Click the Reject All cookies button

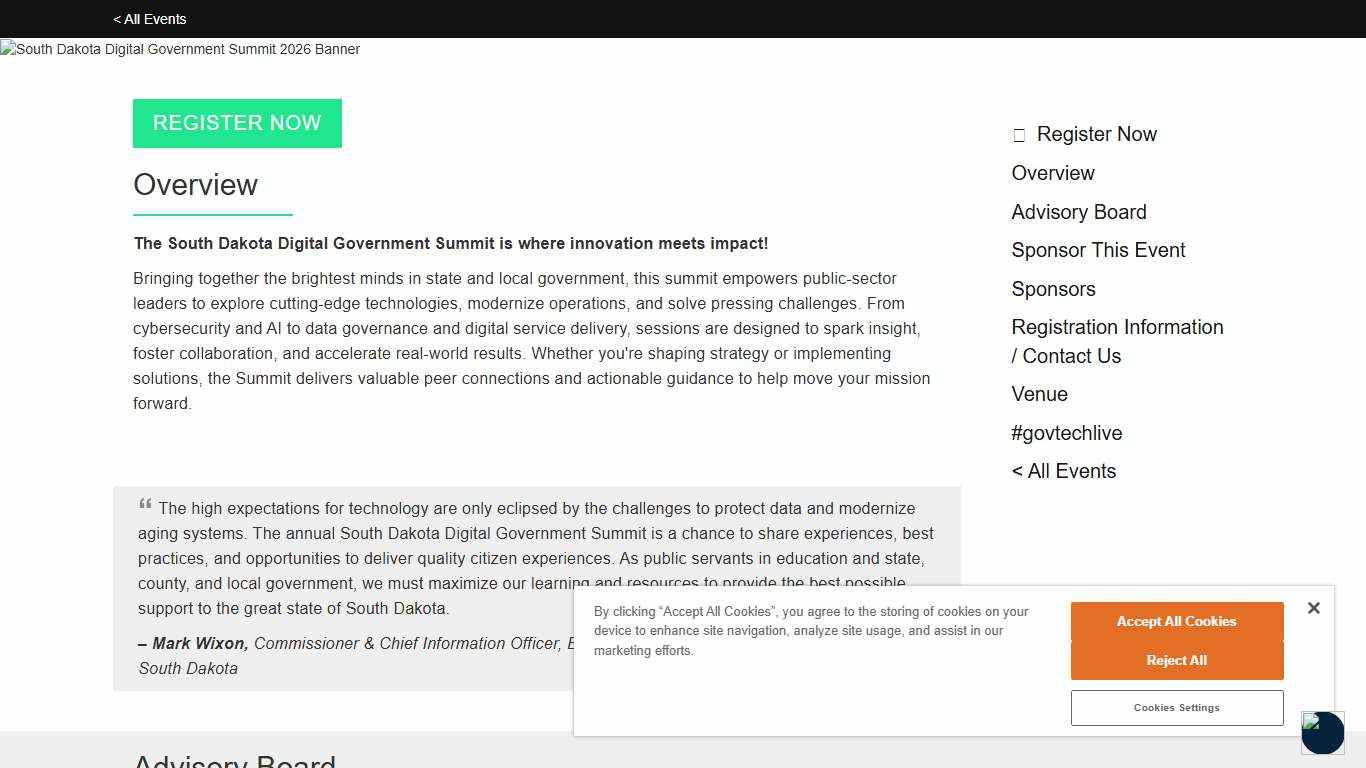click(1176, 660)
